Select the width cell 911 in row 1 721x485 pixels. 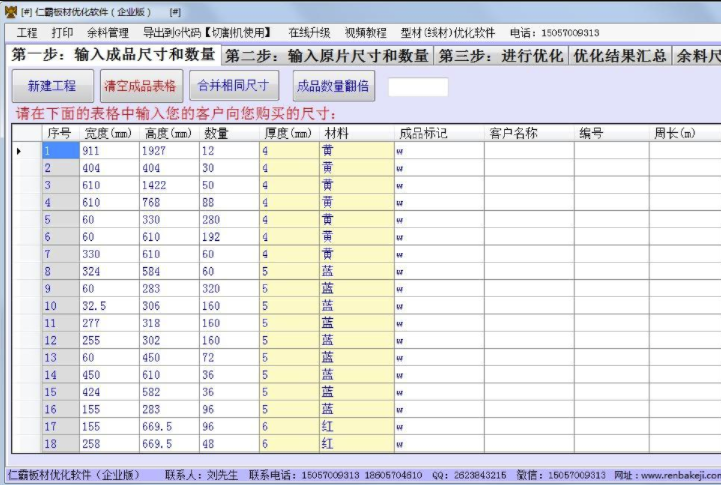click(109, 151)
